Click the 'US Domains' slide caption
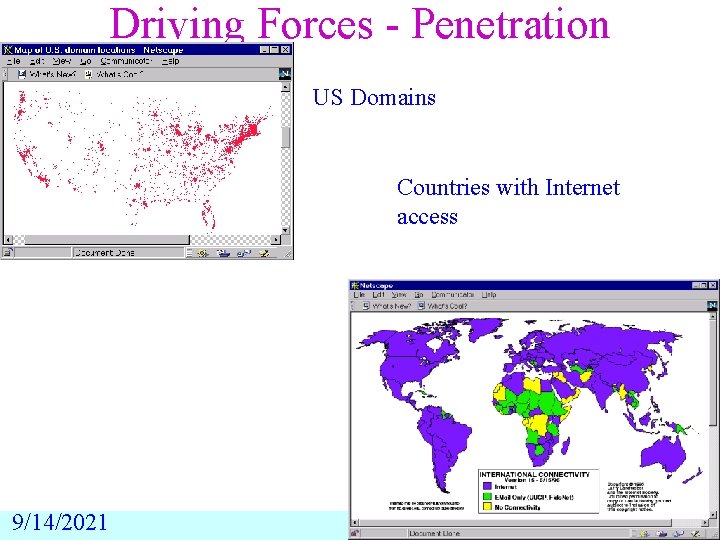Image resolution: width=720 pixels, height=540 pixels. 374,97
